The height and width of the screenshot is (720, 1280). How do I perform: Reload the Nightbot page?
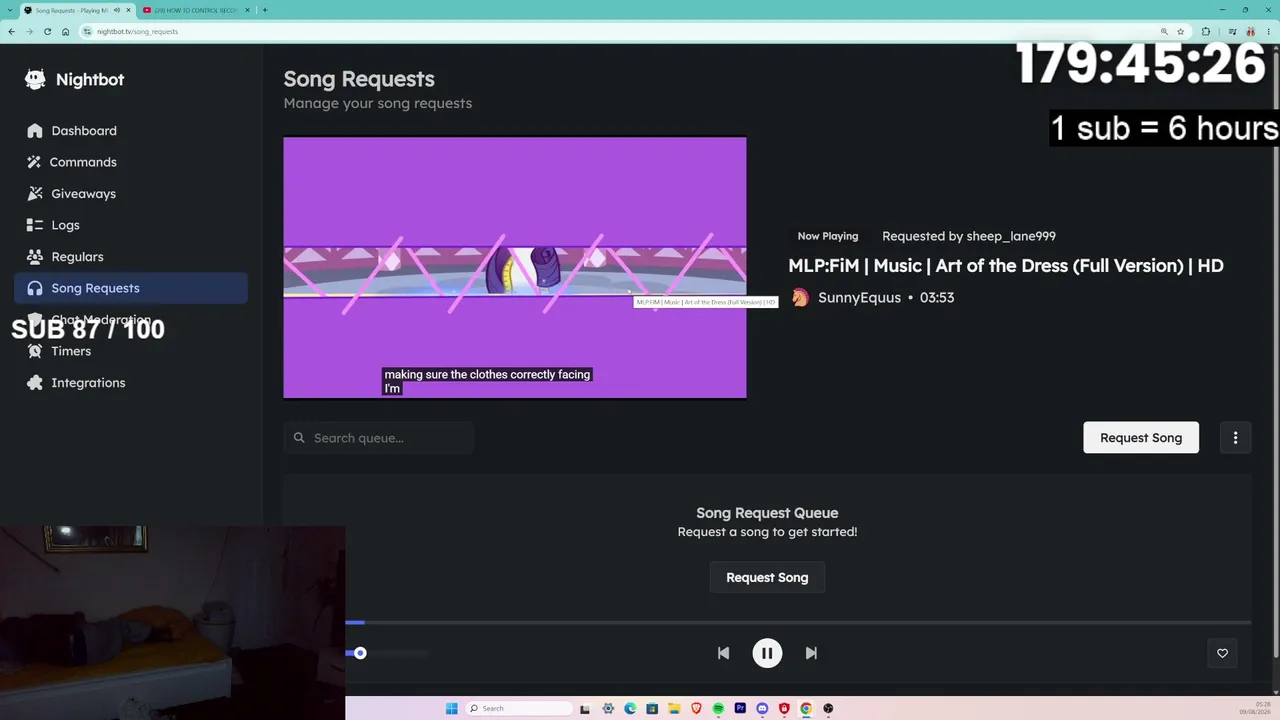point(47,31)
